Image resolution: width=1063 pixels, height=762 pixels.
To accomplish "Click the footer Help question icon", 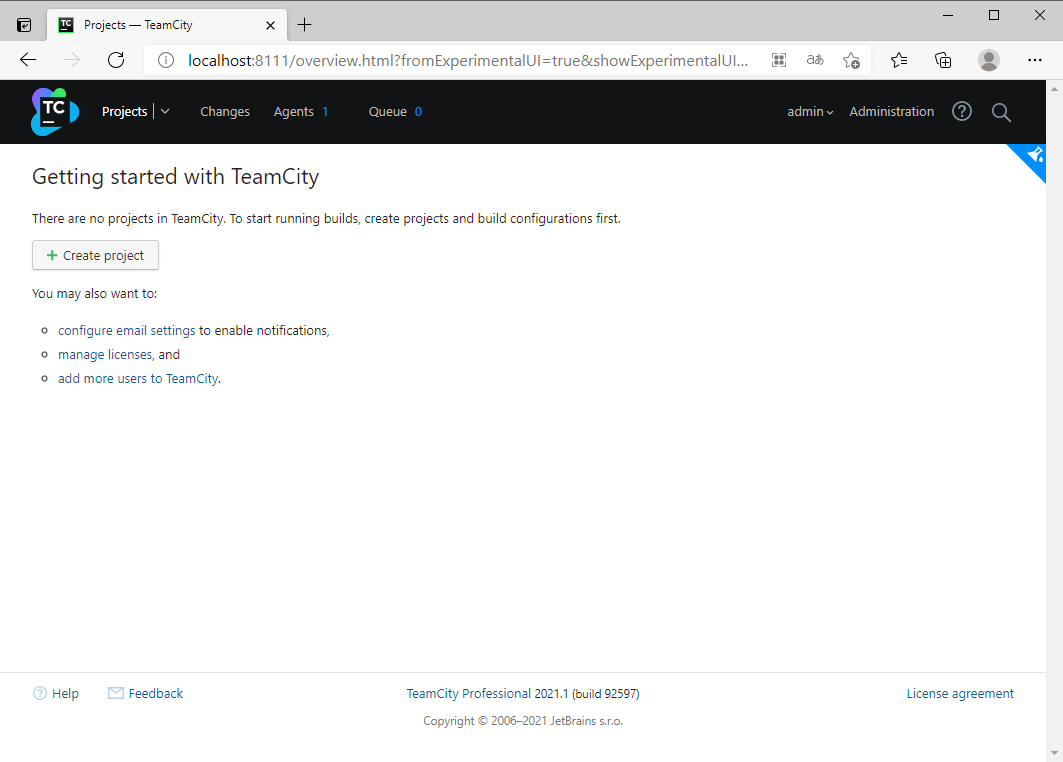I will (x=40, y=693).
